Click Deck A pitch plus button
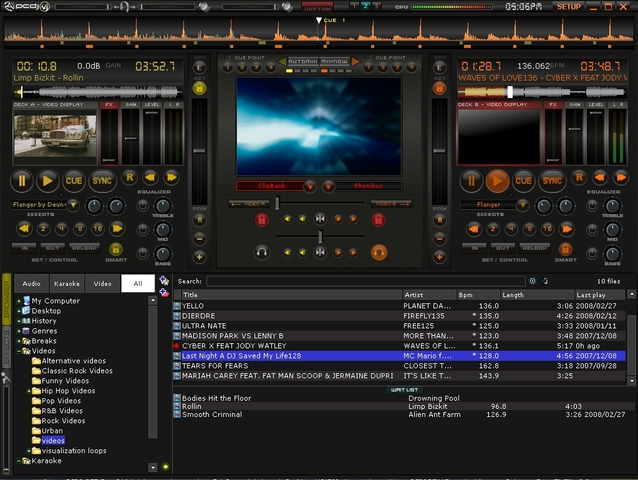The image size is (638, 480). click(199, 257)
